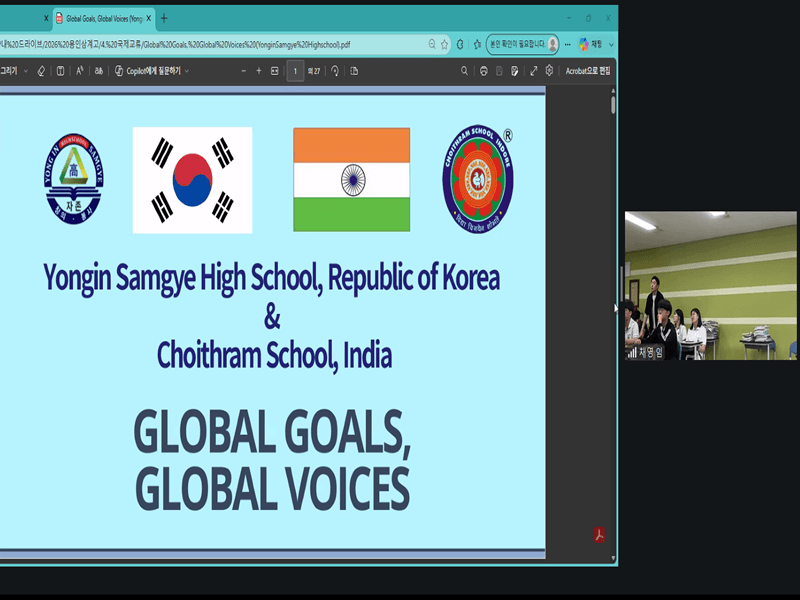The width and height of the screenshot is (800, 600).
Task: Open the browser extensions icon
Action: click(460, 44)
